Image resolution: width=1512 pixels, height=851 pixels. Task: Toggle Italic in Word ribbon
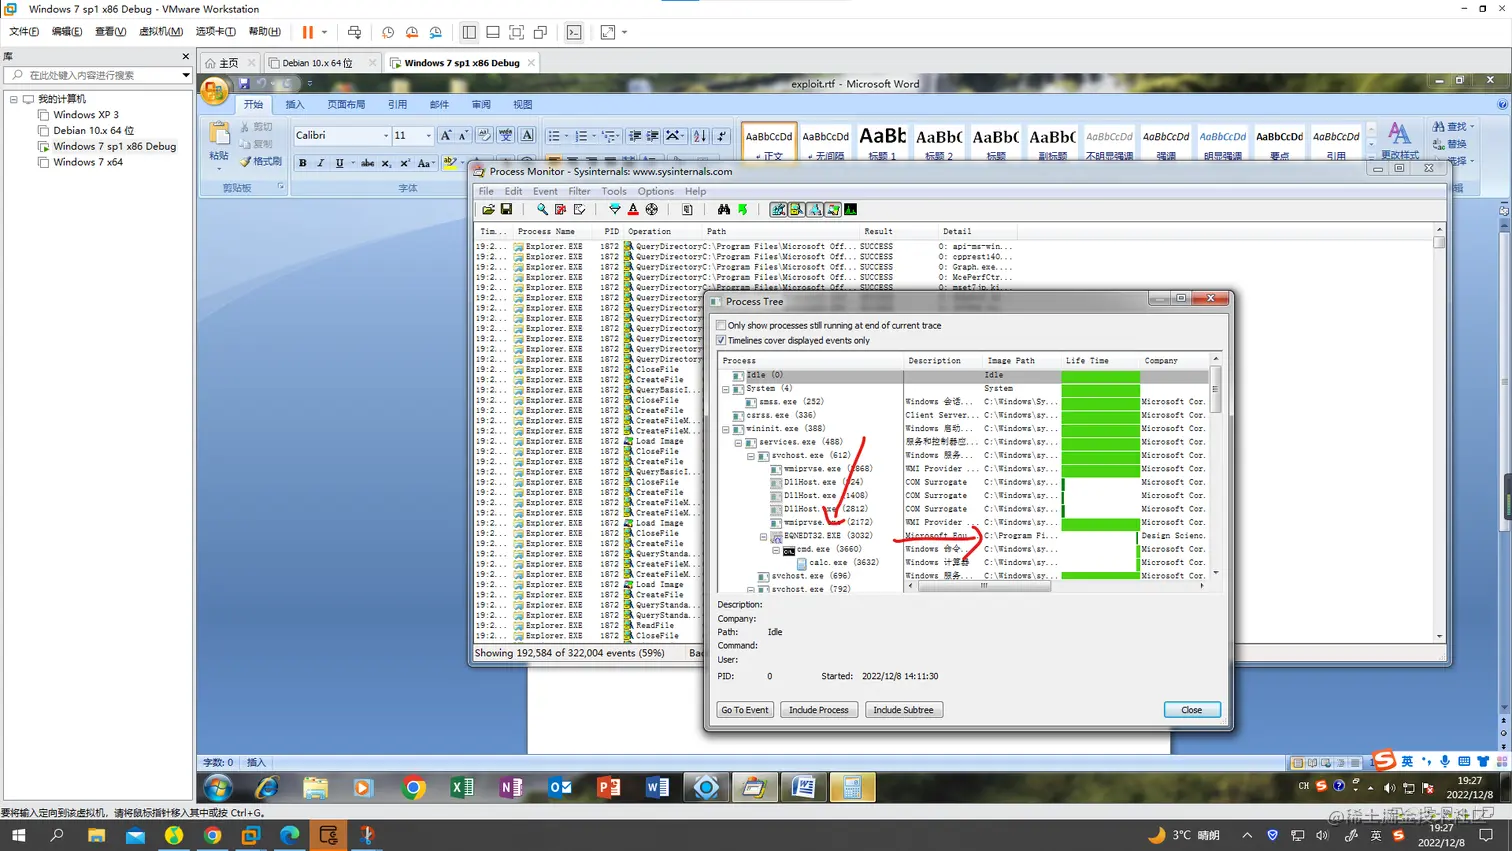pos(321,163)
